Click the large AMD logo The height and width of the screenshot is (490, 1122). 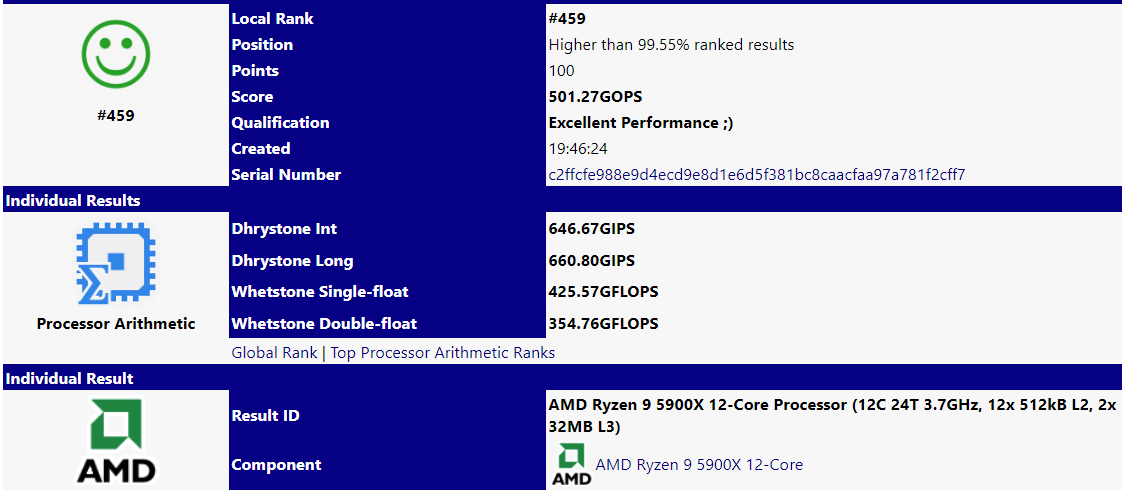(x=116, y=442)
